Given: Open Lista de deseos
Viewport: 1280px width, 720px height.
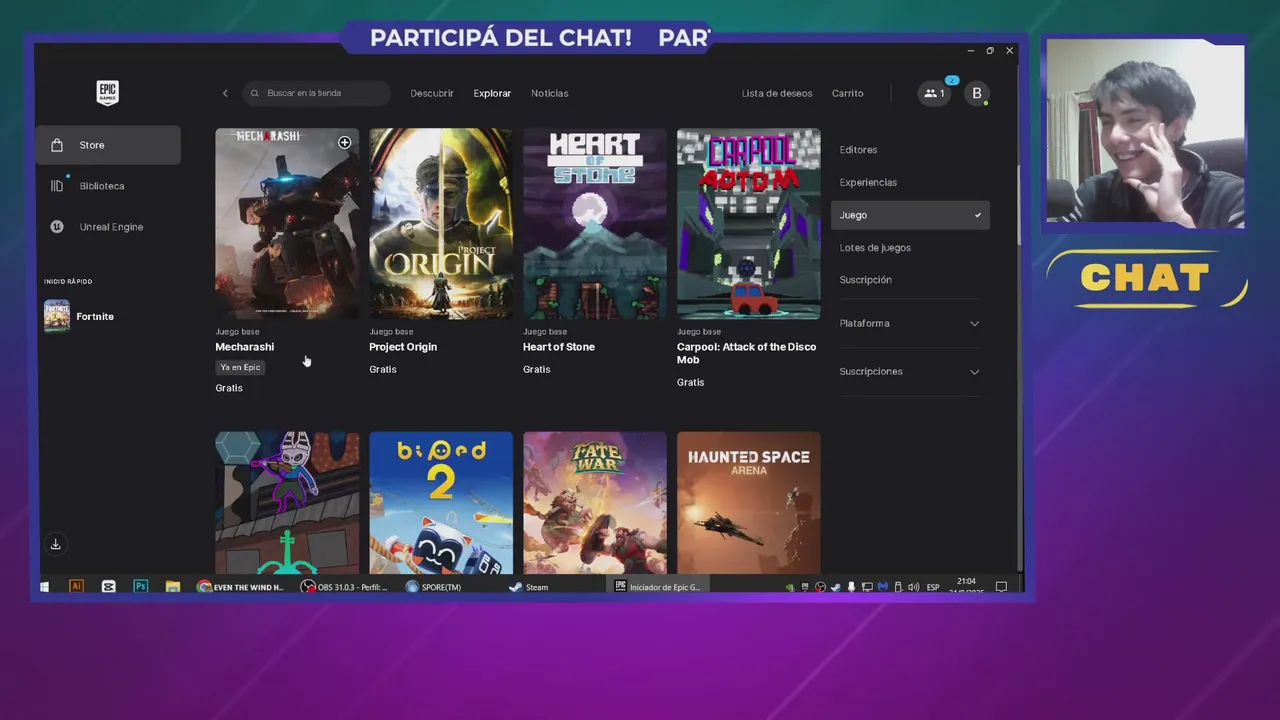Looking at the screenshot, I should [777, 93].
